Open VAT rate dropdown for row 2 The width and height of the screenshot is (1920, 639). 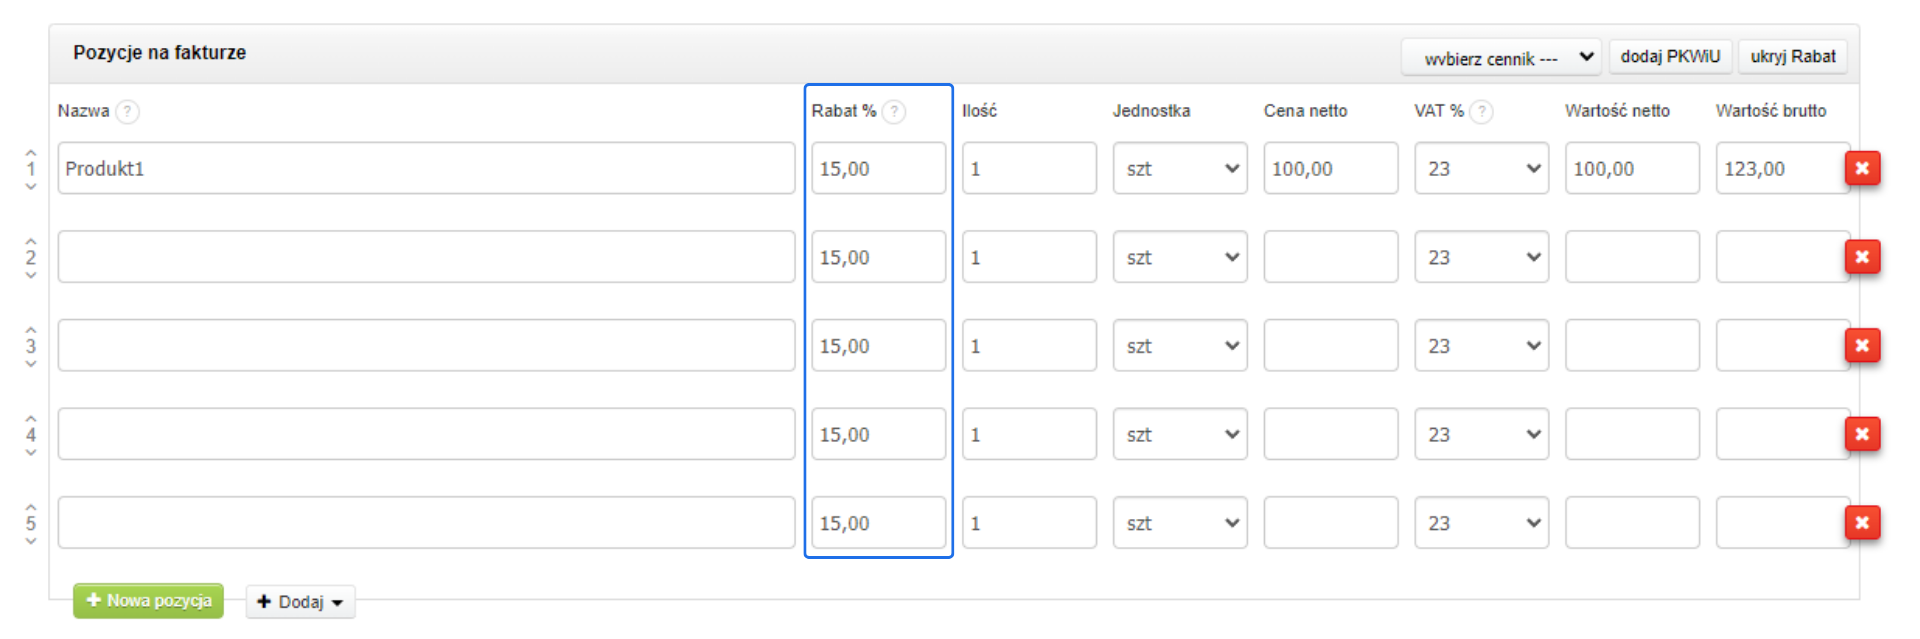(1481, 257)
